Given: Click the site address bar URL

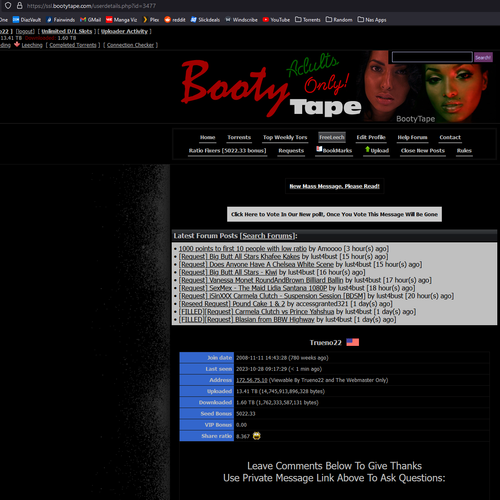Looking at the screenshot, I should click(91, 6).
